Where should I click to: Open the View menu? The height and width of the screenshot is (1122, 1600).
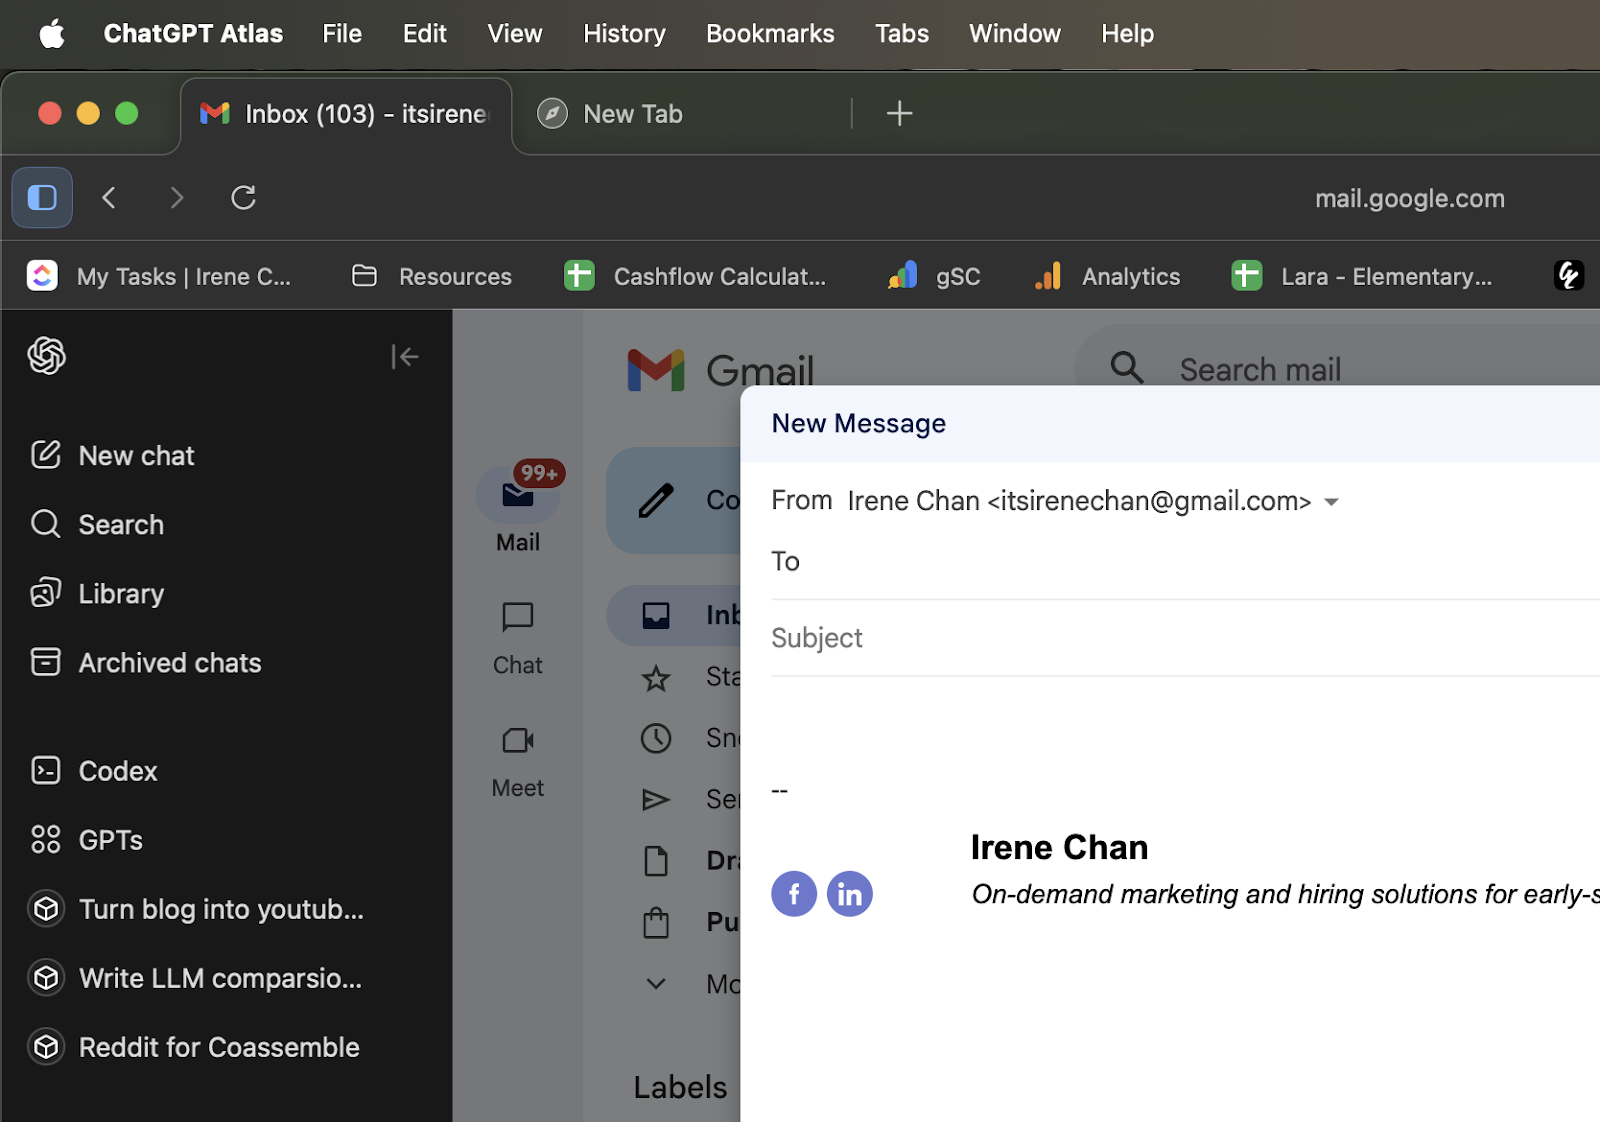(x=515, y=33)
